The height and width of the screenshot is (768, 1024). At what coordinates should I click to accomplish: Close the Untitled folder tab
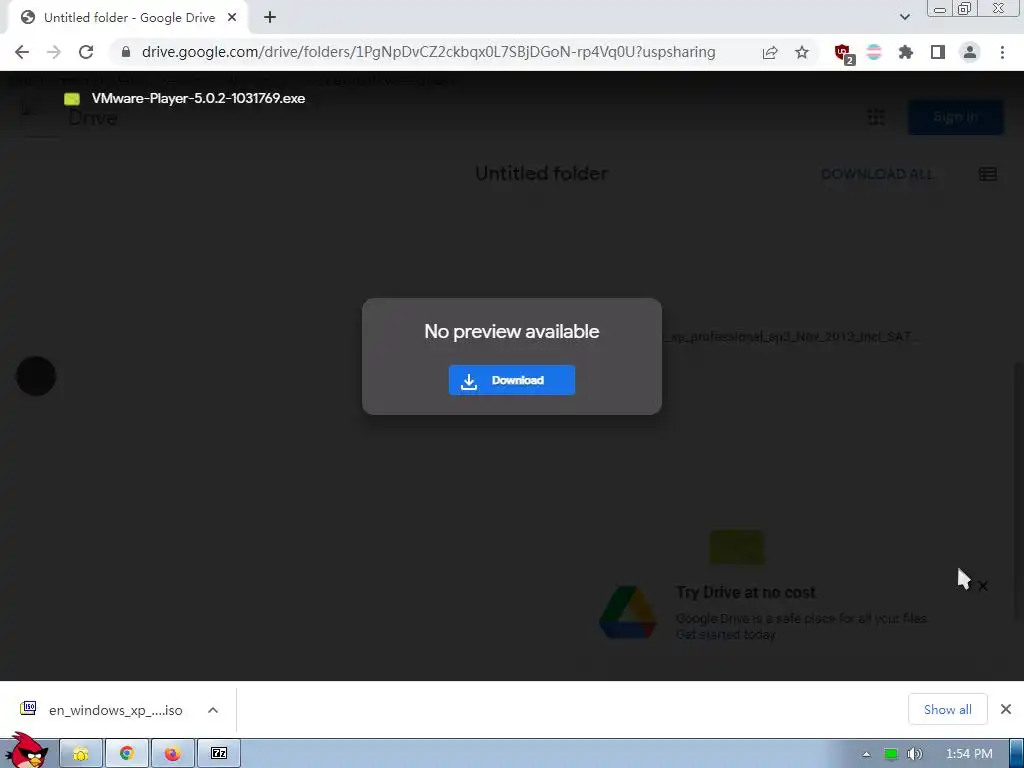[232, 18]
